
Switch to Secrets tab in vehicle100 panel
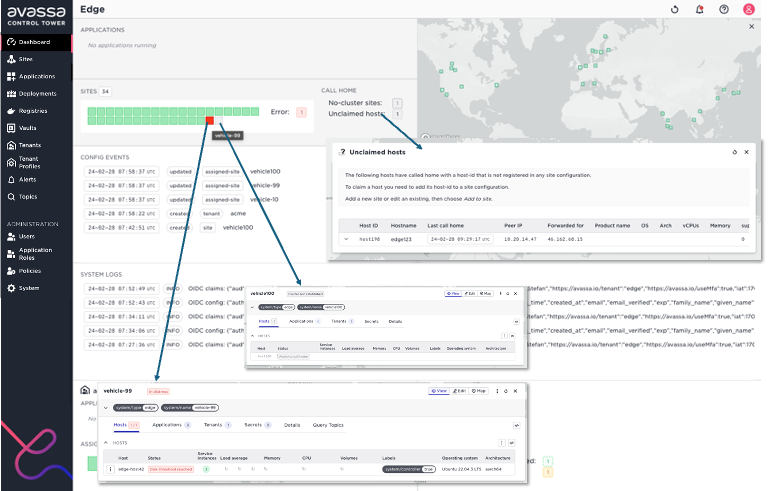tap(371, 321)
